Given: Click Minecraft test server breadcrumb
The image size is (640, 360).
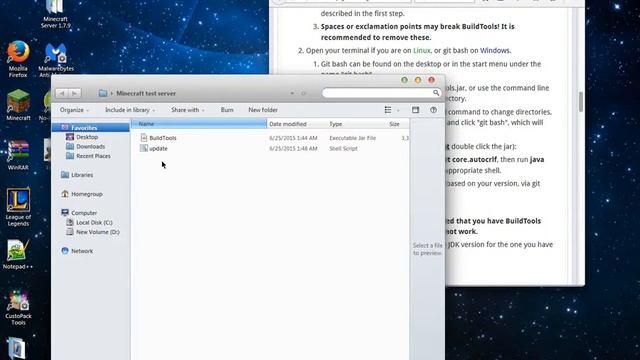Looking at the screenshot, I should point(146,93).
